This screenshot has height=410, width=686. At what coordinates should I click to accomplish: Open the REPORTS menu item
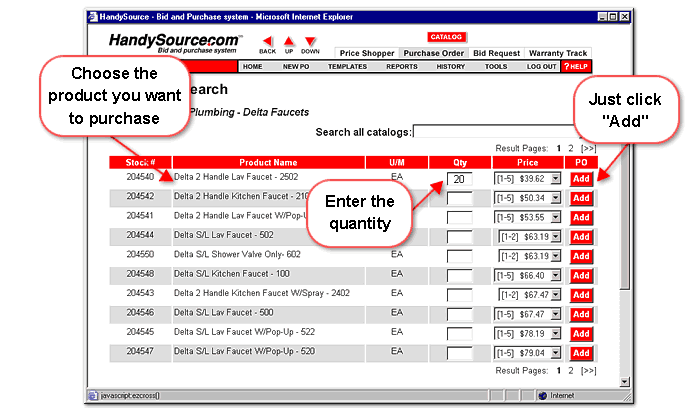pyautogui.click(x=401, y=66)
